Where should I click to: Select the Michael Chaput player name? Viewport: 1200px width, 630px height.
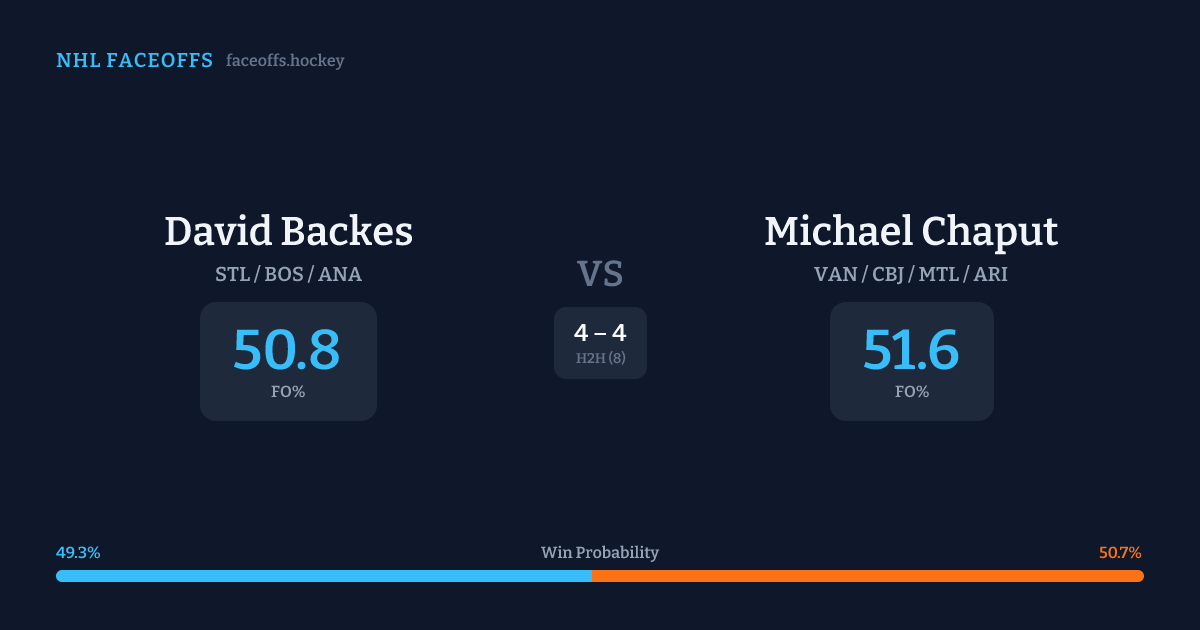point(911,232)
